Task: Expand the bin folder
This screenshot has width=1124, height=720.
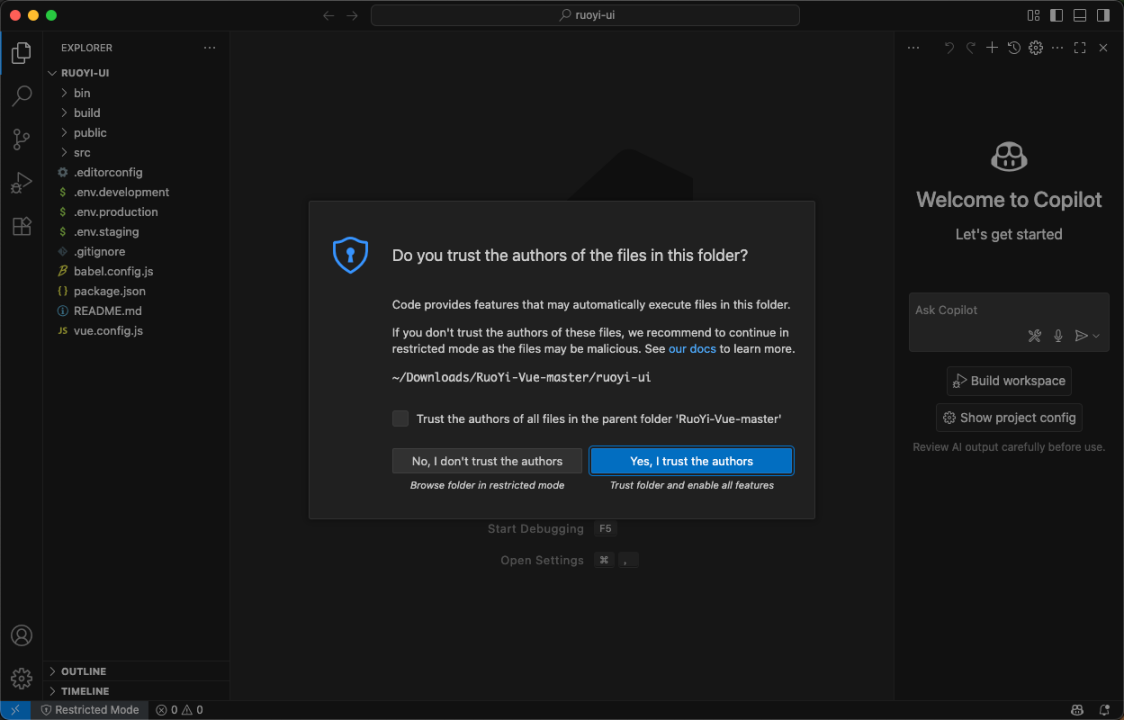Action: (x=136, y=93)
